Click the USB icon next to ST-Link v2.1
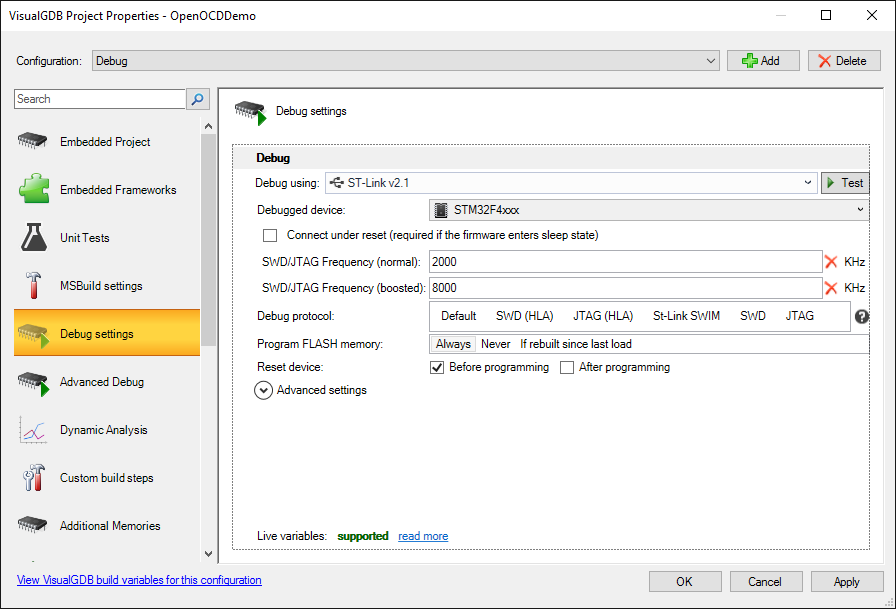Viewport: 896px width, 609px height. 337,183
